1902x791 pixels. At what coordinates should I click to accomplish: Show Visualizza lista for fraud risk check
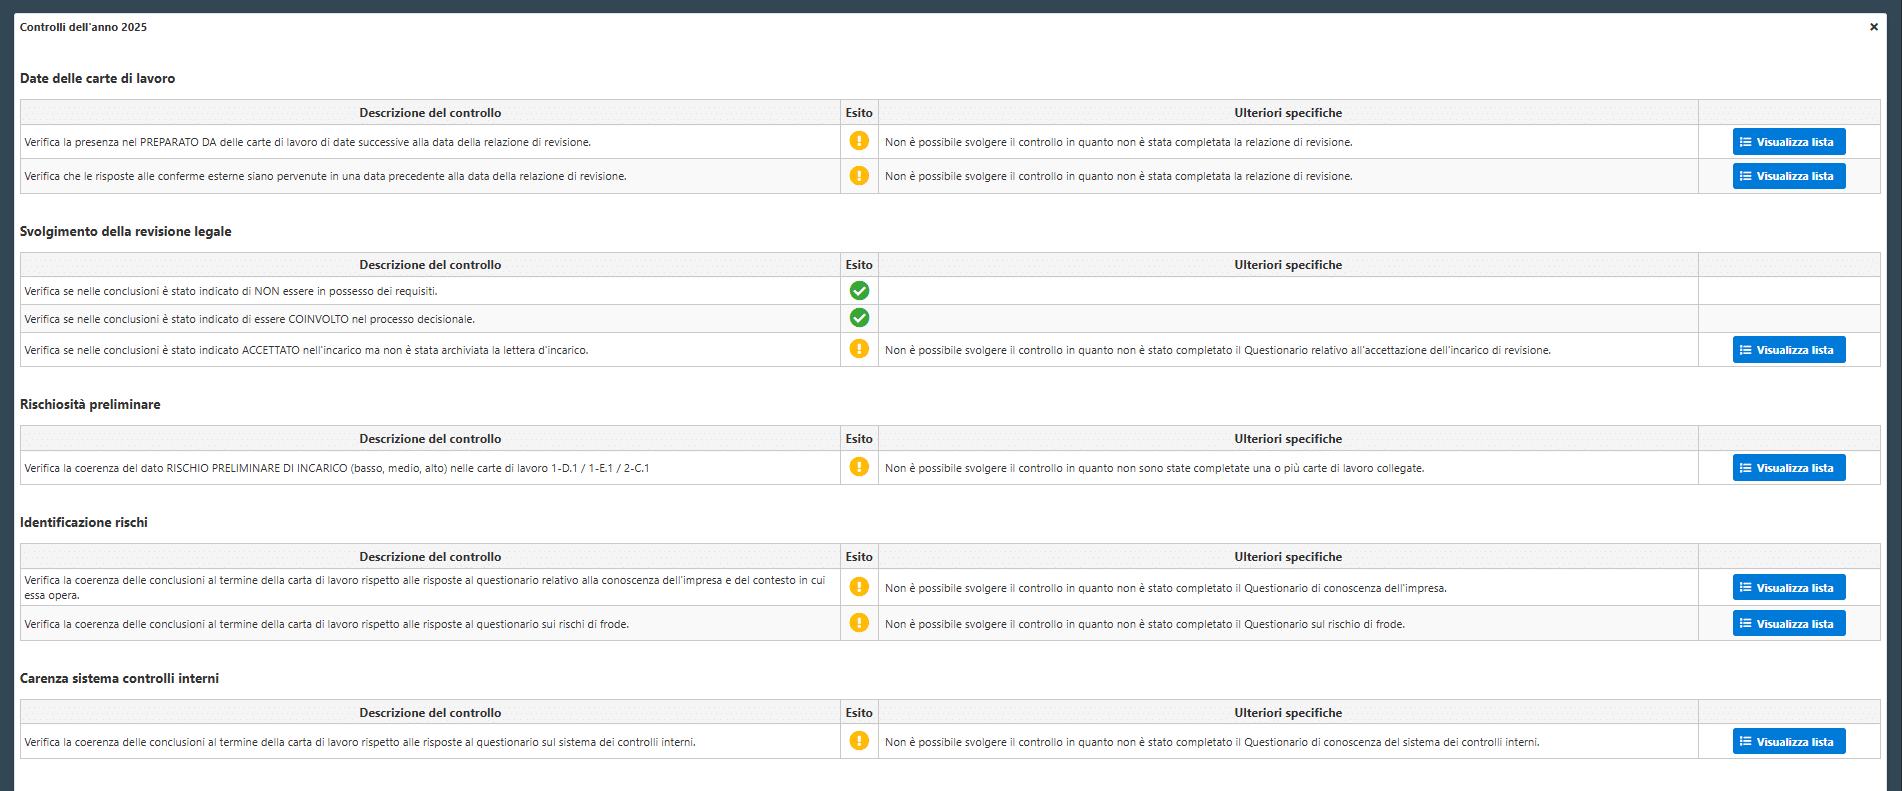(x=1788, y=624)
